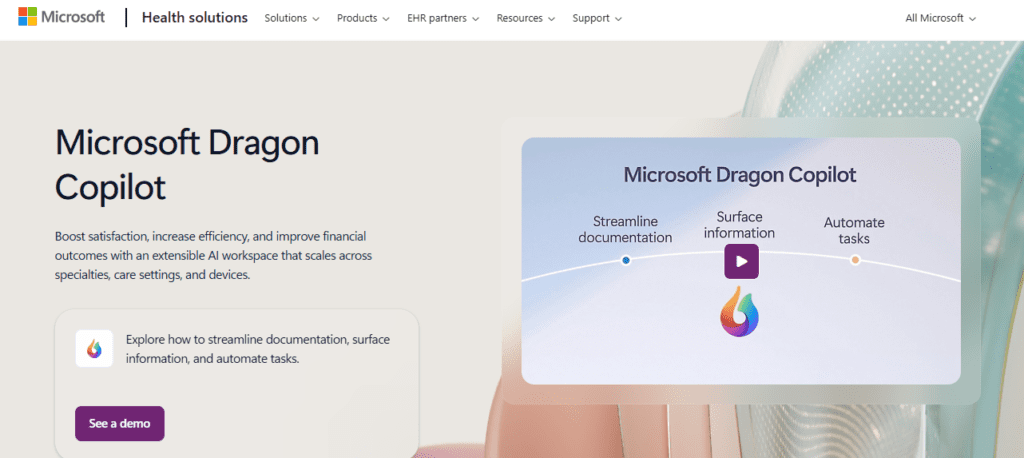This screenshot has height=458, width=1024.
Task: Click the Dragon Copilot logo in video thumbnail
Action: click(x=739, y=312)
